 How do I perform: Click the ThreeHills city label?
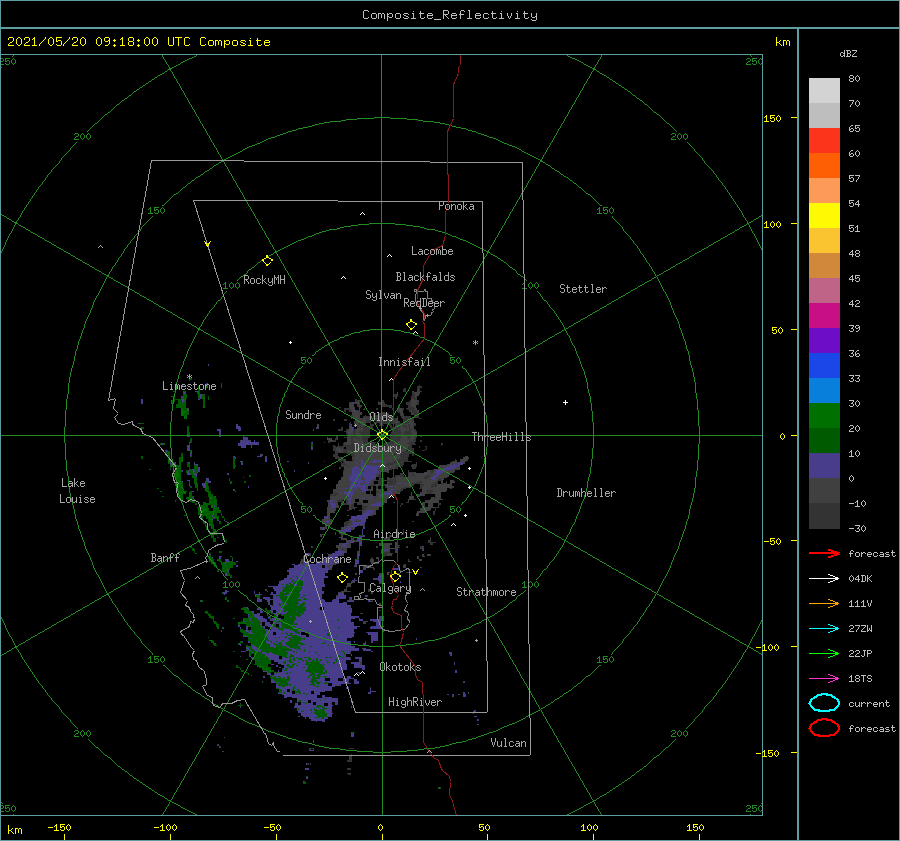pyautogui.click(x=502, y=437)
